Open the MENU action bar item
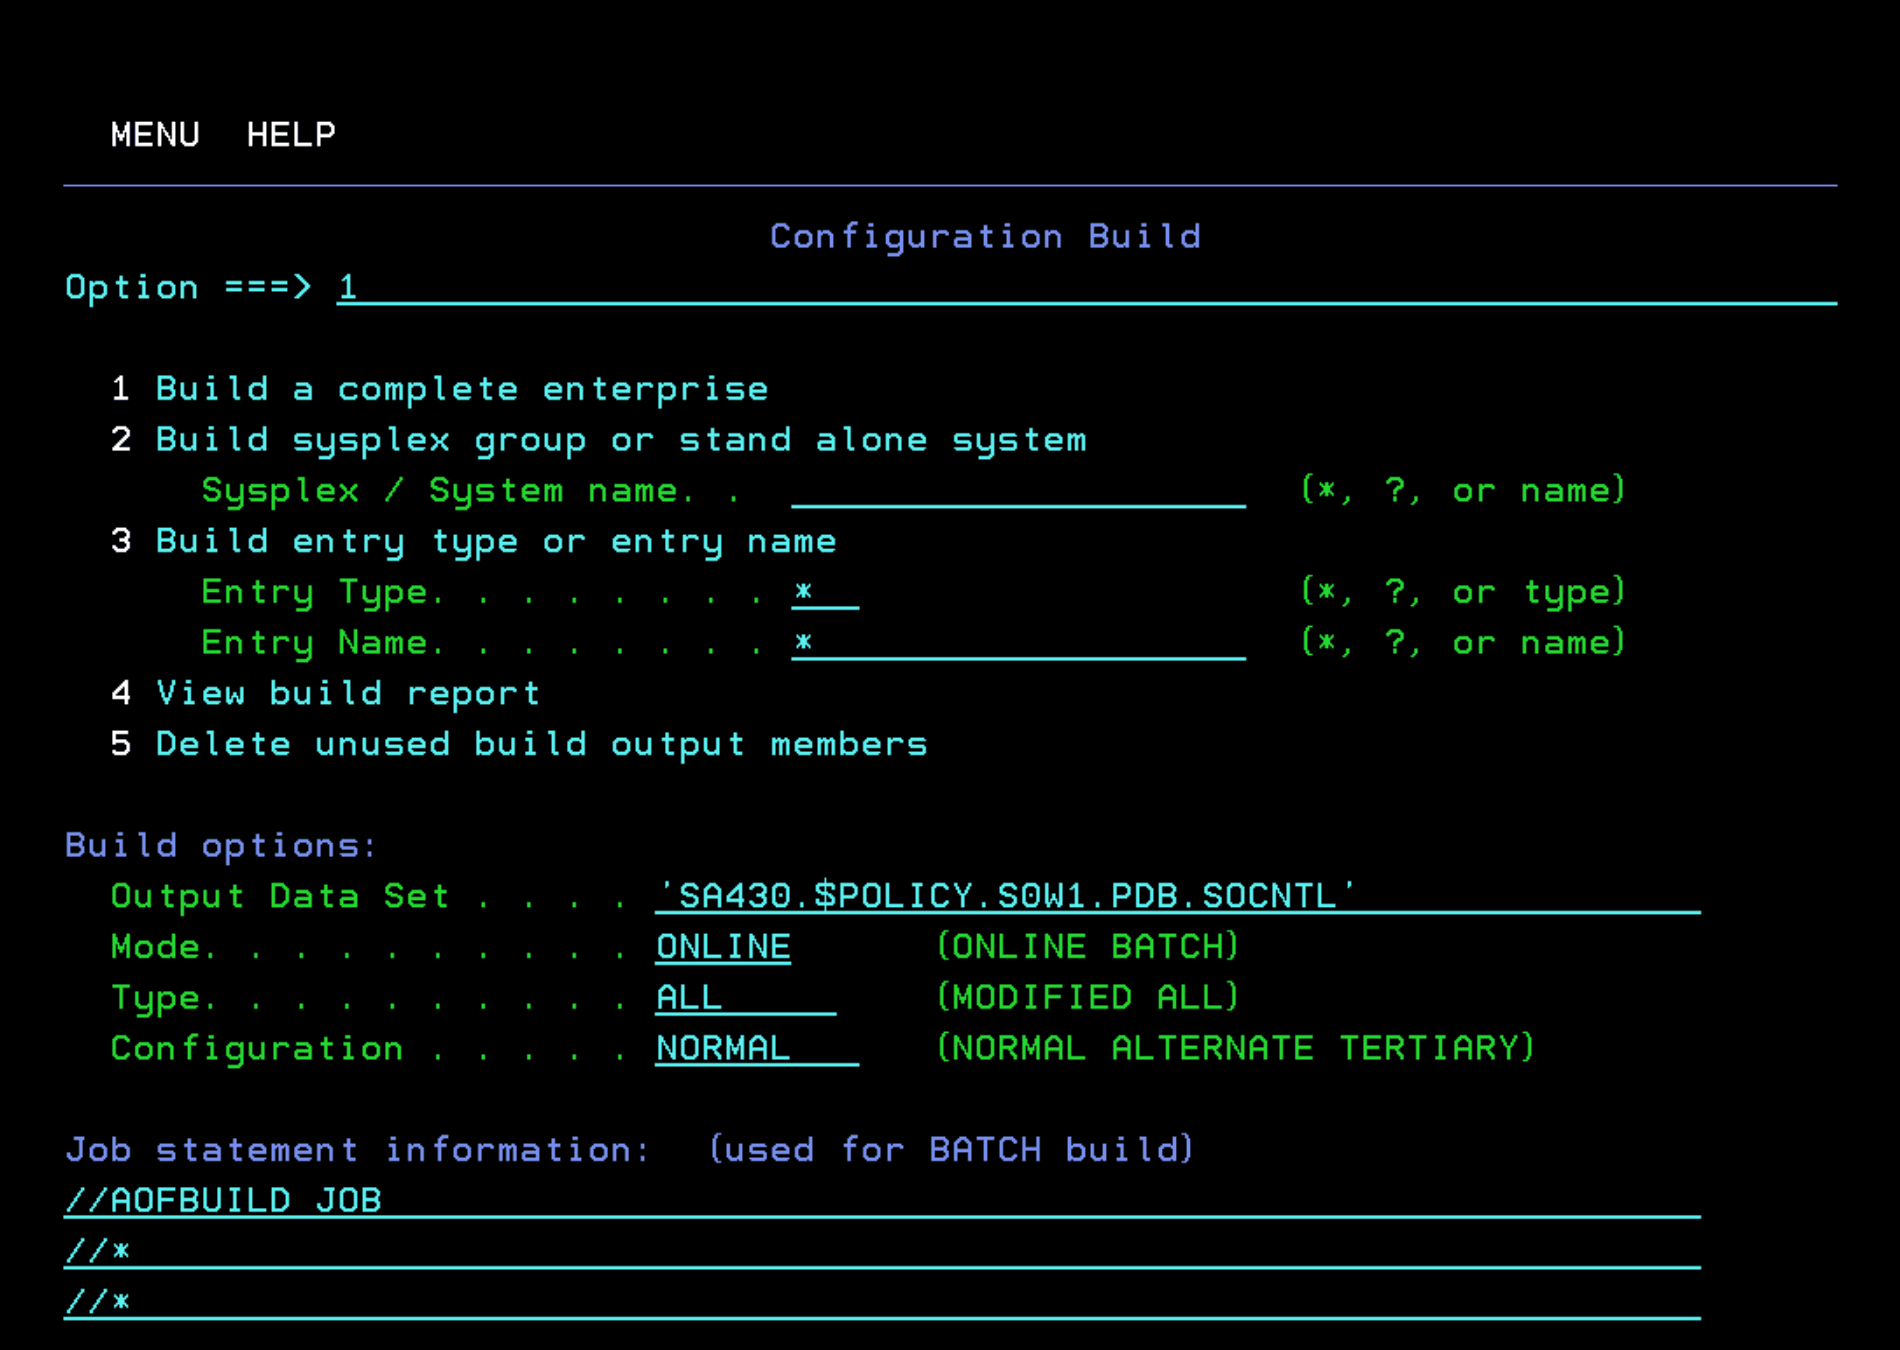1900x1350 pixels. tap(155, 135)
